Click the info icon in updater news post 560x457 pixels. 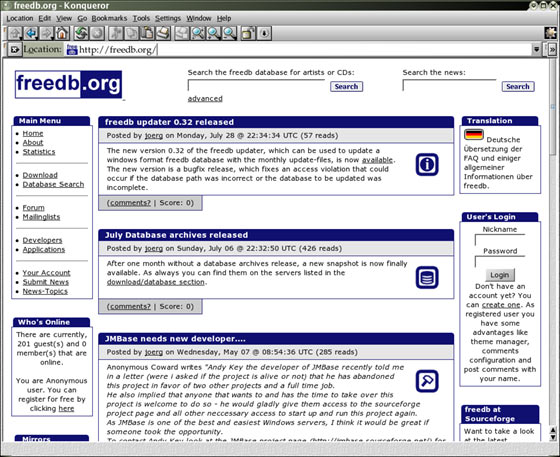pyautogui.click(x=427, y=164)
